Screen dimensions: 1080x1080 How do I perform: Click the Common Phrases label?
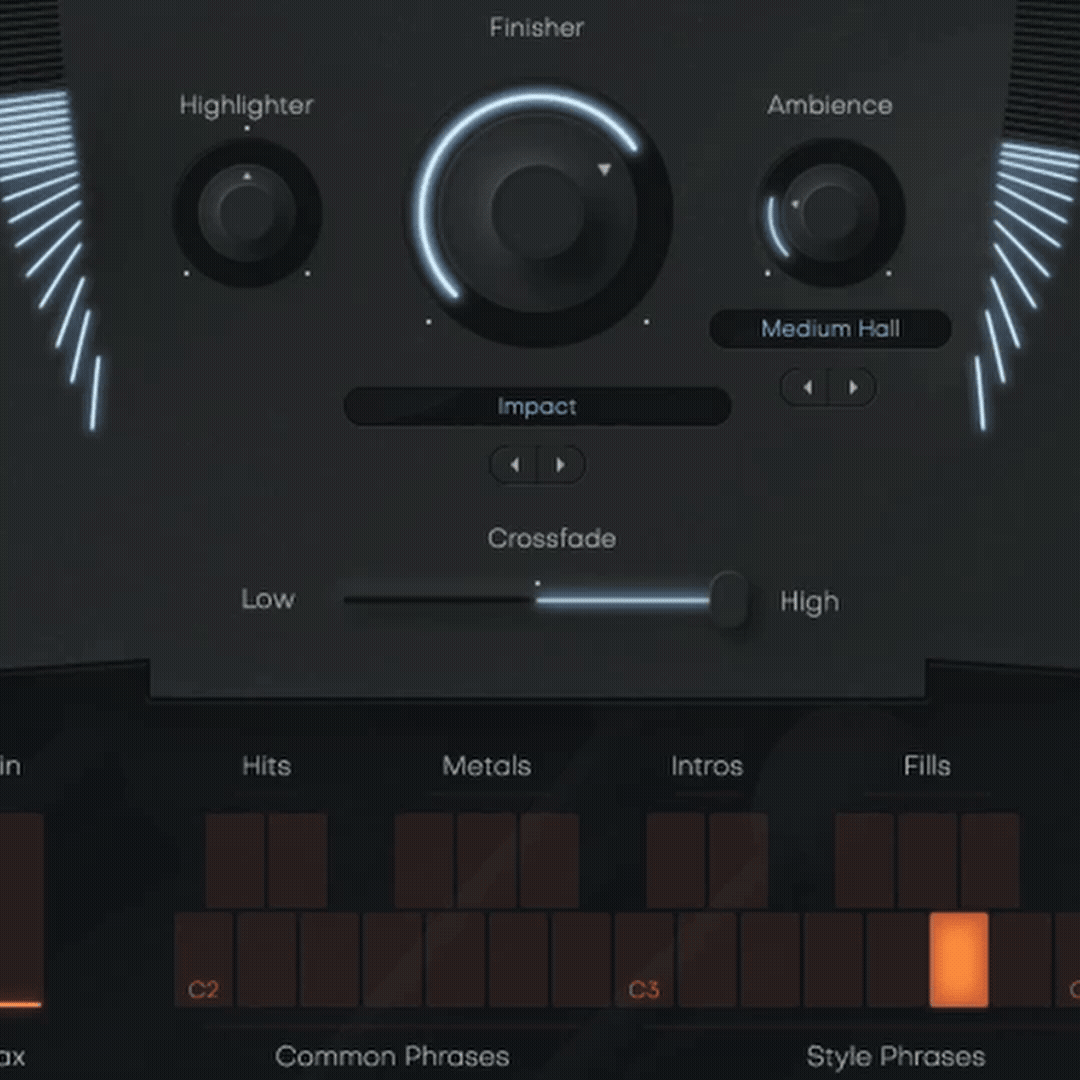point(393,1057)
